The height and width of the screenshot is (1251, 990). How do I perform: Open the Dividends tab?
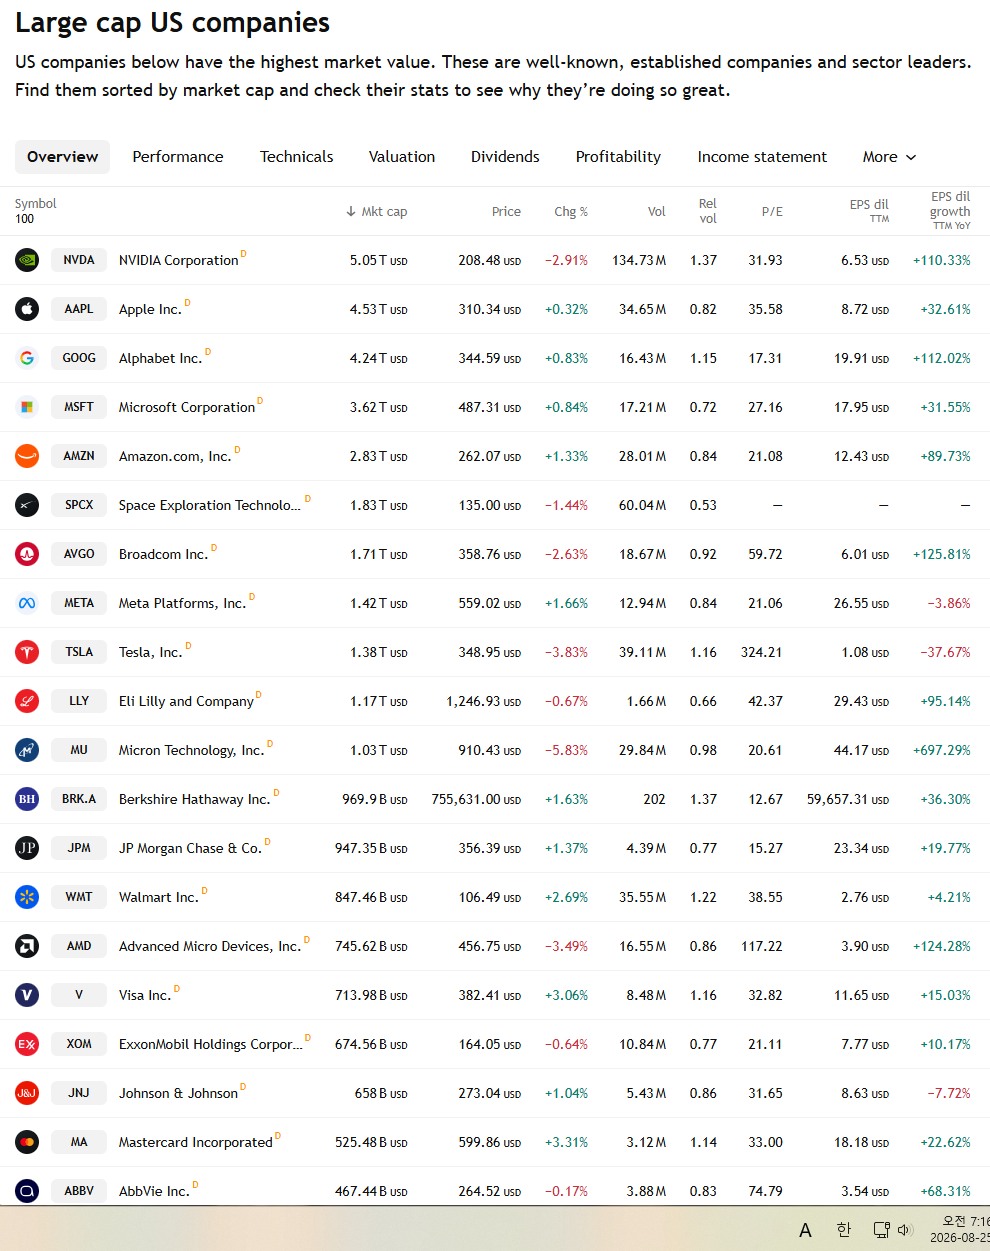[505, 157]
